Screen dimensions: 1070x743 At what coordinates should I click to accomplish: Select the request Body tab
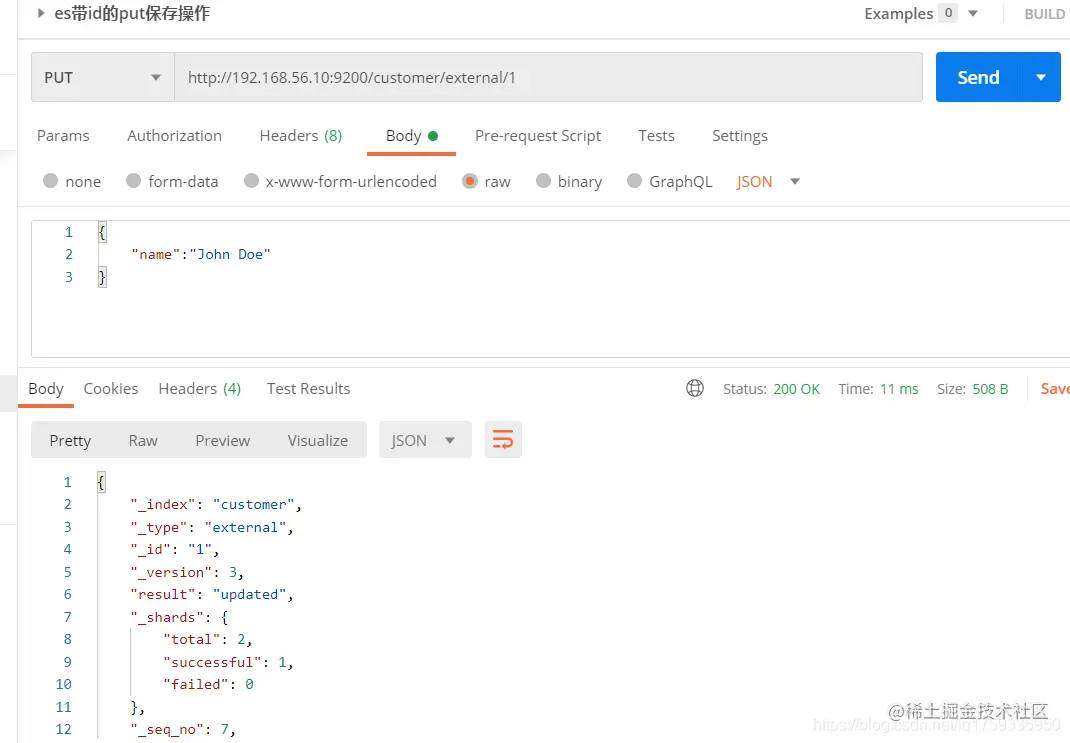pos(411,136)
